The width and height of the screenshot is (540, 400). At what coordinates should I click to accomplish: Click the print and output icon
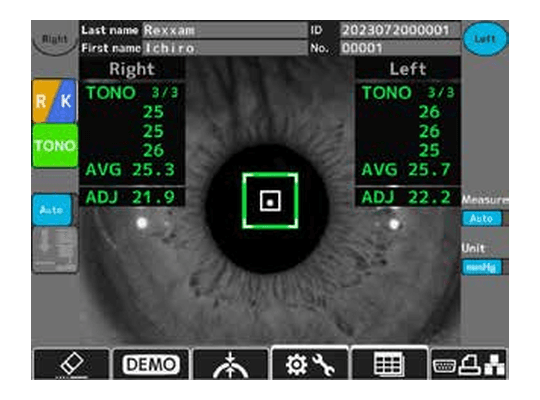pos(469,364)
